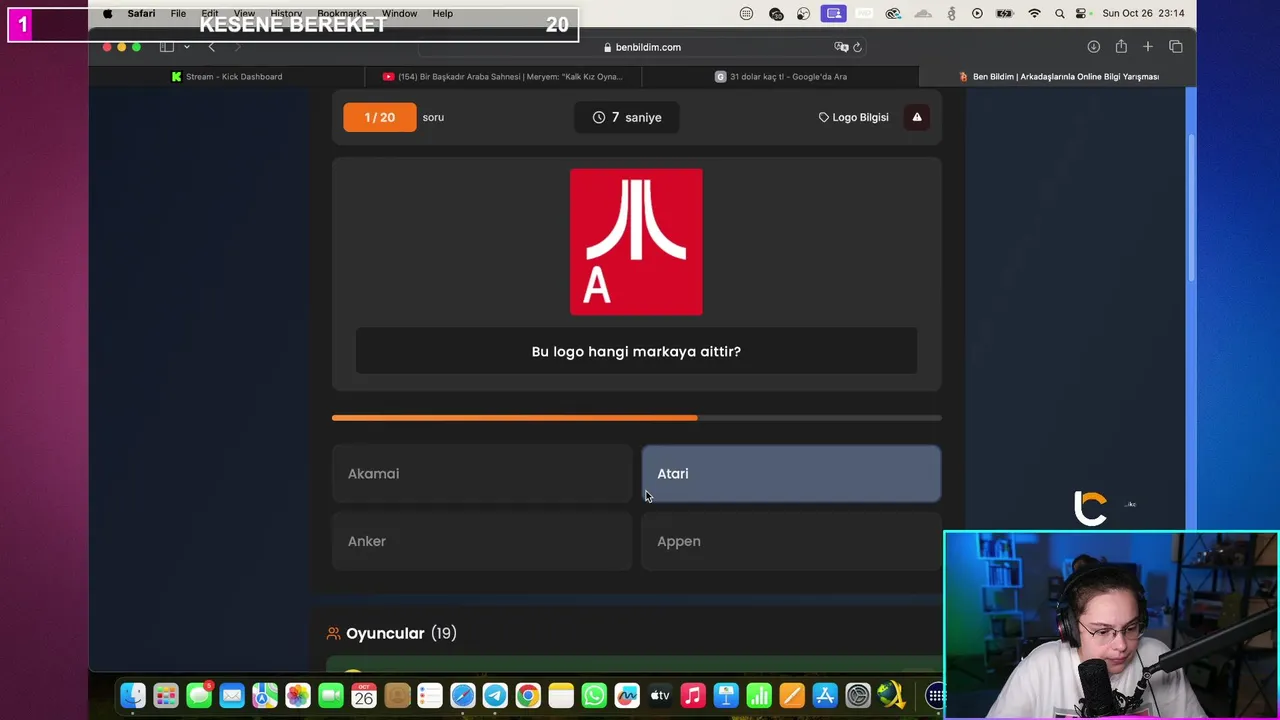Open WhatsApp from the dock

pyautogui.click(x=594, y=695)
